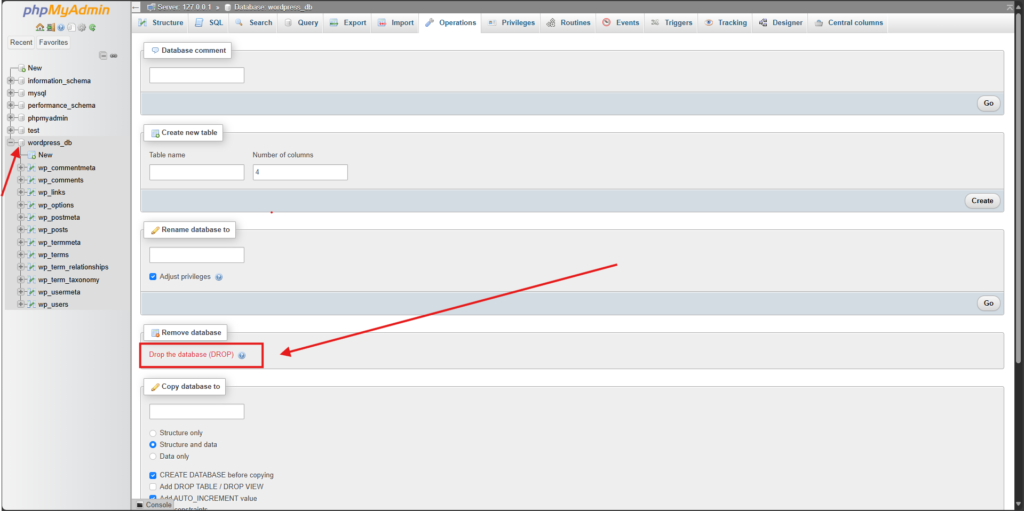The height and width of the screenshot is (511, 1024).
Task: Open the Routines tab
Action: (x=567, y=23)
